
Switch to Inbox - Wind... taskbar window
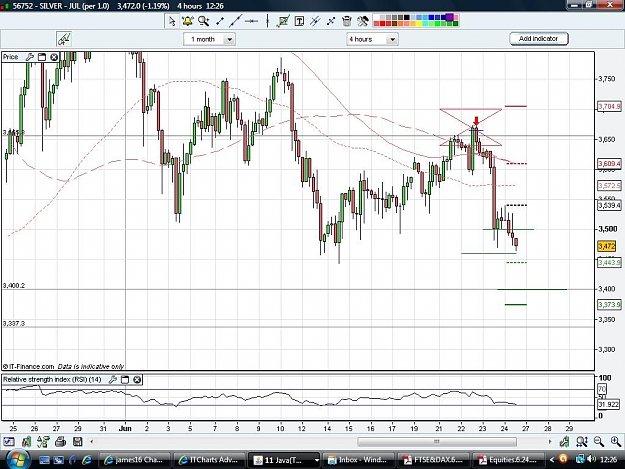(x=358, y=460)
